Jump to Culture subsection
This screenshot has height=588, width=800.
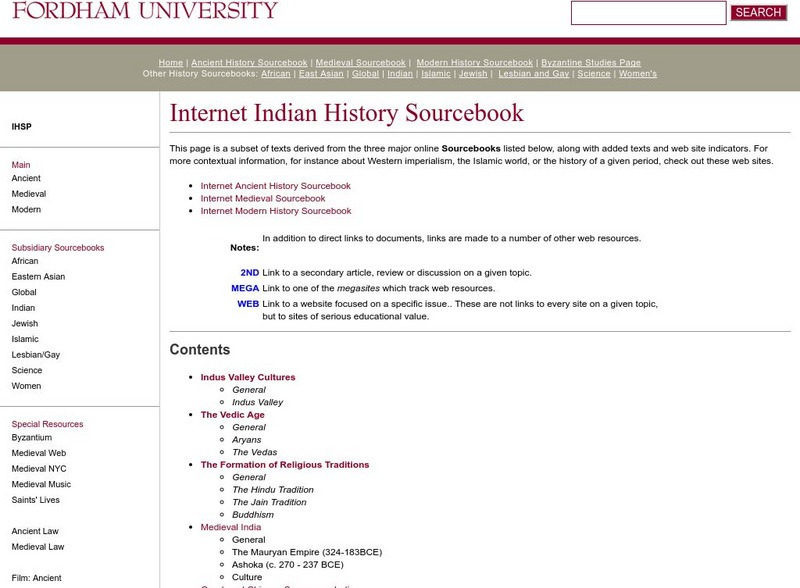coord(247,577)
